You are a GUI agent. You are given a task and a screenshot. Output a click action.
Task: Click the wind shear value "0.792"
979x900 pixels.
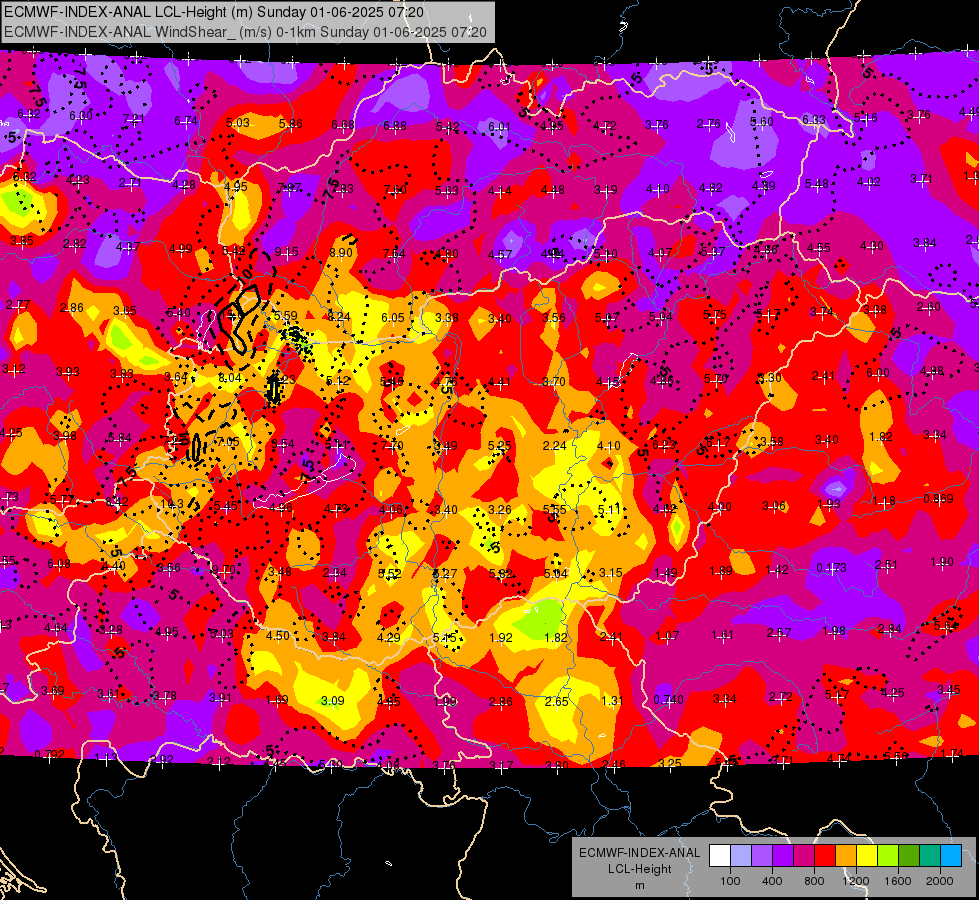(x=49, y=754)
